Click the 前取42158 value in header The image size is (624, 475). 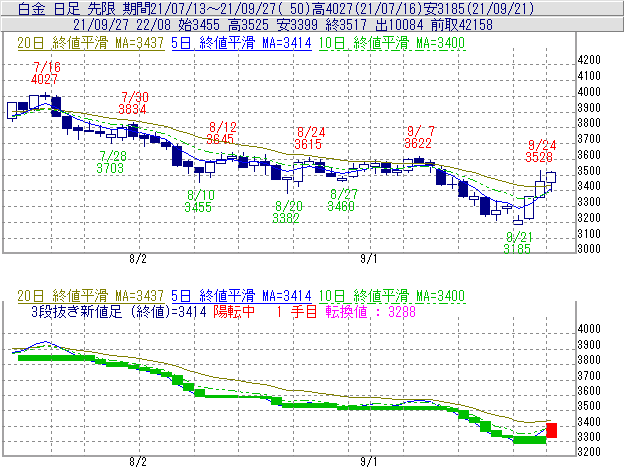(462, 25)
